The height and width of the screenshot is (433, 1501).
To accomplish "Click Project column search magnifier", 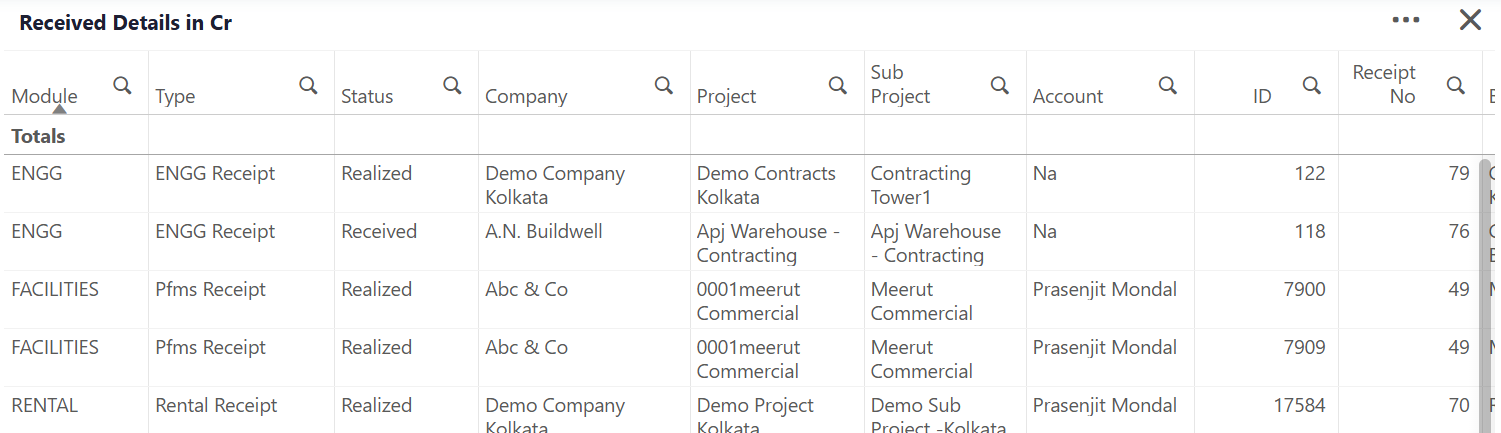I will [838, 85].
